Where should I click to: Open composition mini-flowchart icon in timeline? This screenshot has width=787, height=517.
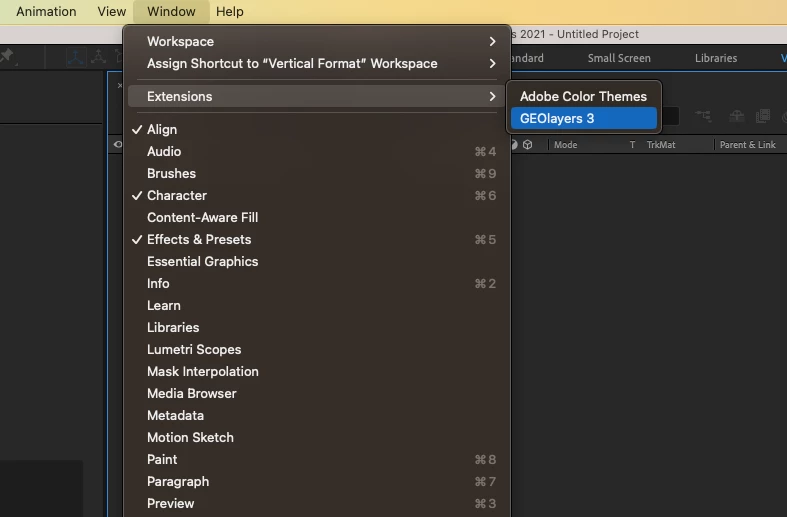tap(704, 116)
